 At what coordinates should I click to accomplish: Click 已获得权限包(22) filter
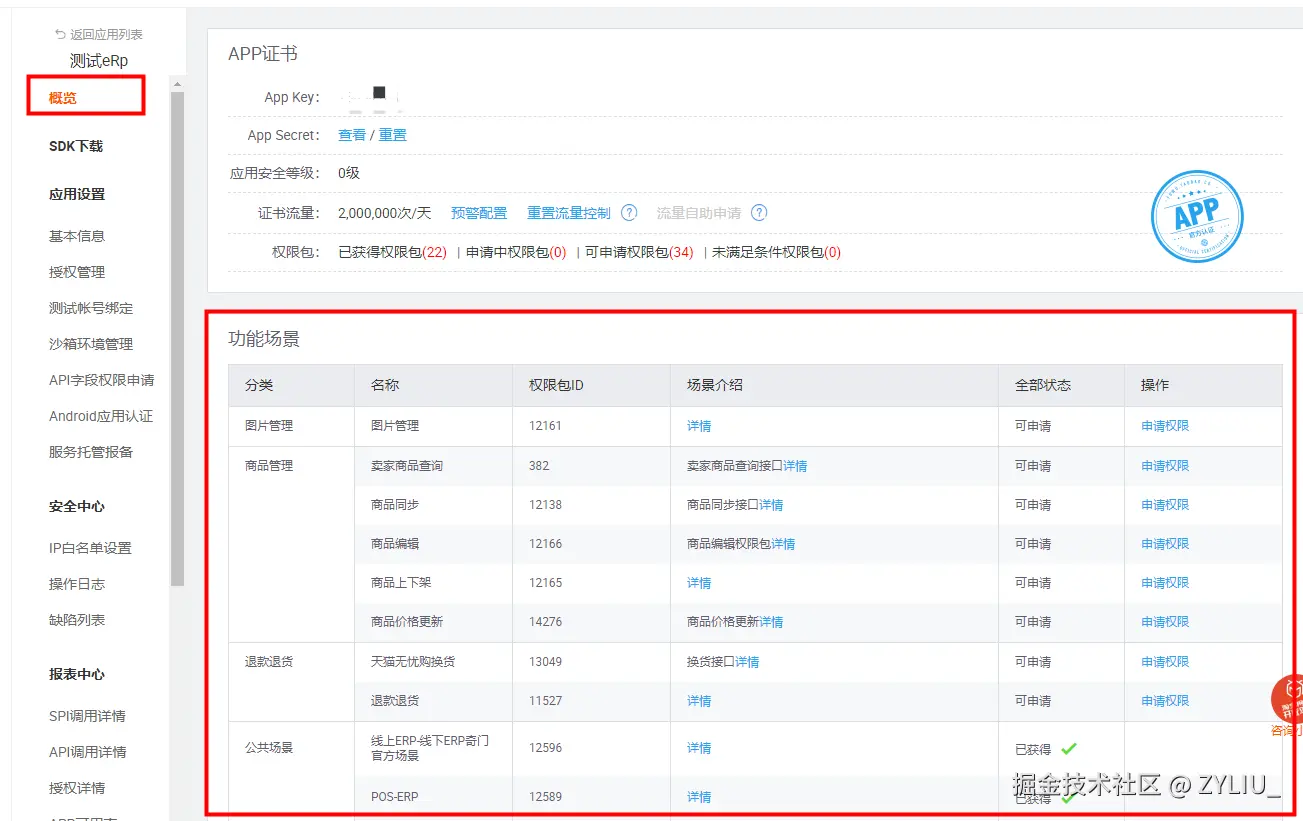click(x=393, y=252)
